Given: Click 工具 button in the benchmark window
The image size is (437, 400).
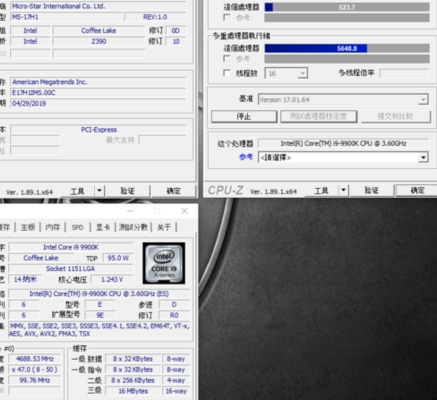Looking at the screenshot, I should (x=321, y=191).
